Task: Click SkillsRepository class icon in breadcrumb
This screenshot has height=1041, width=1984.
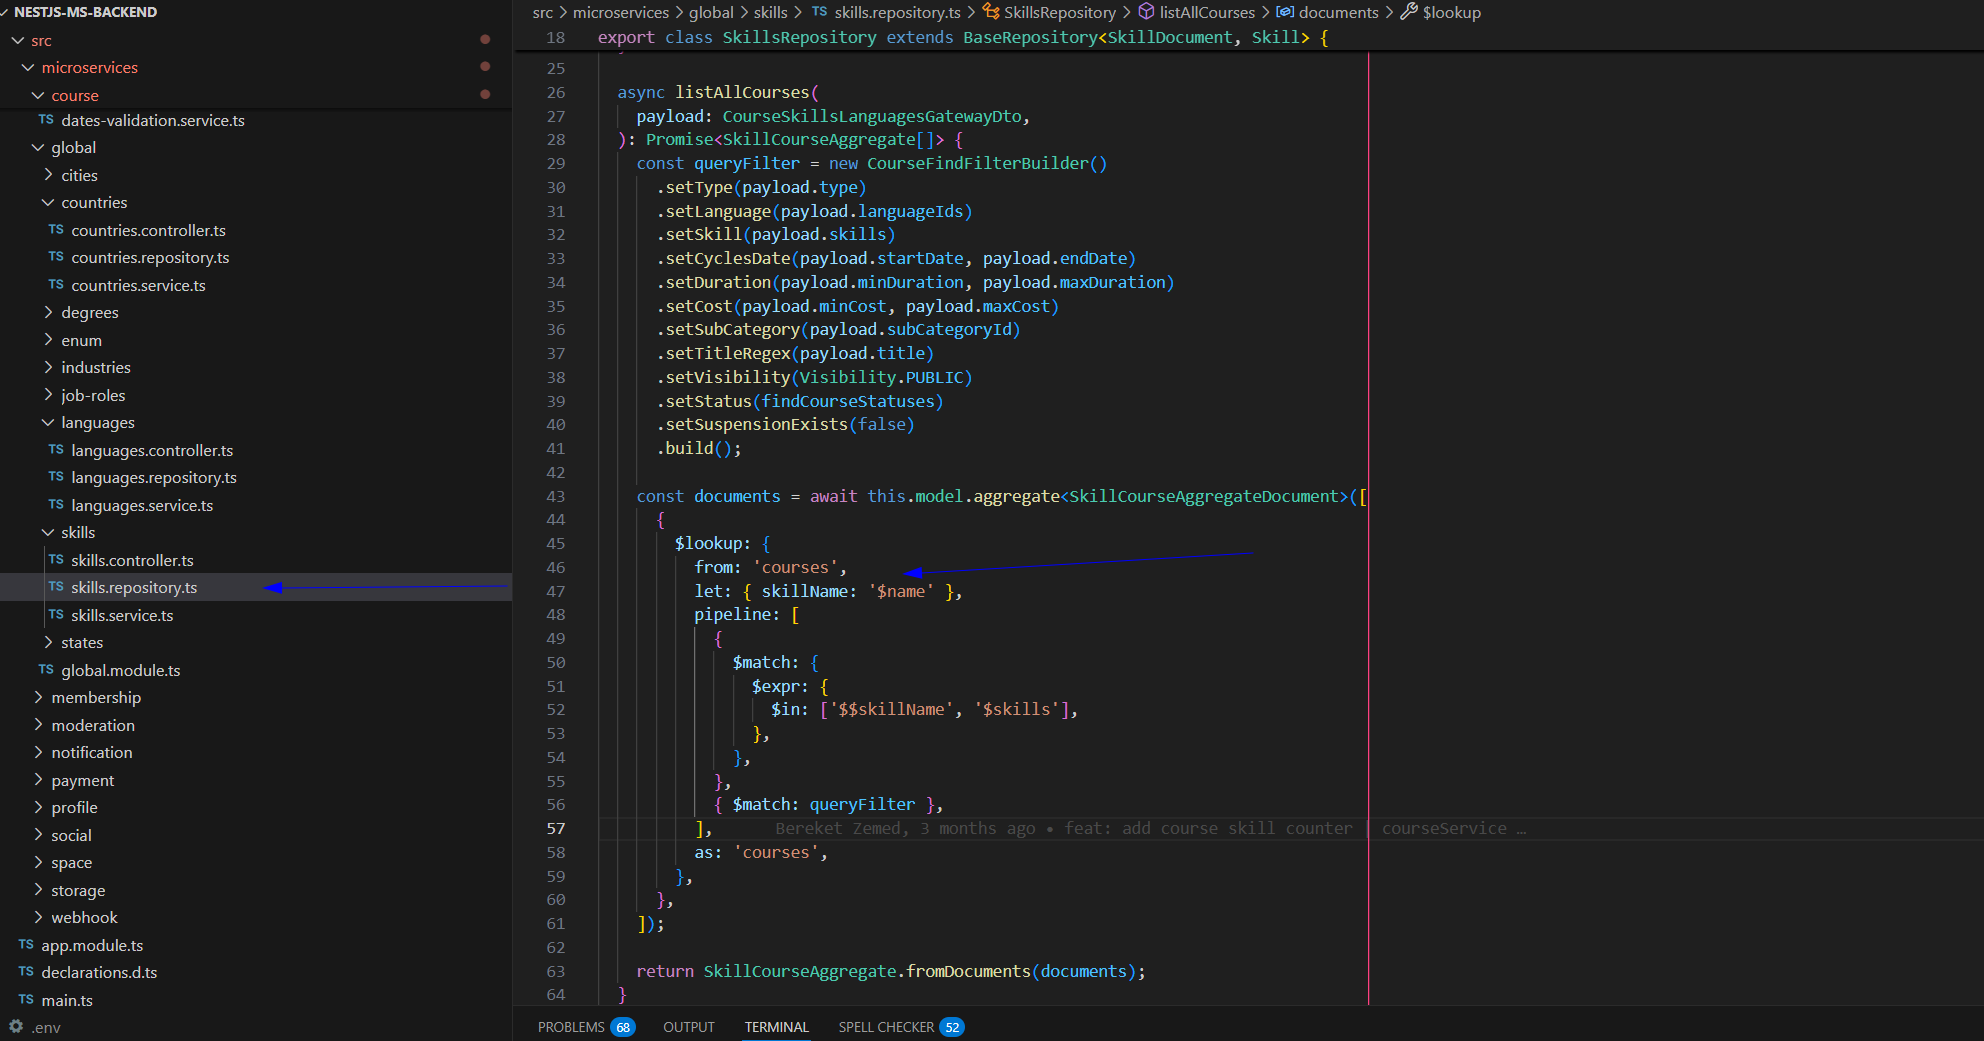Action: pyautogui.click(x=991, y=12)
